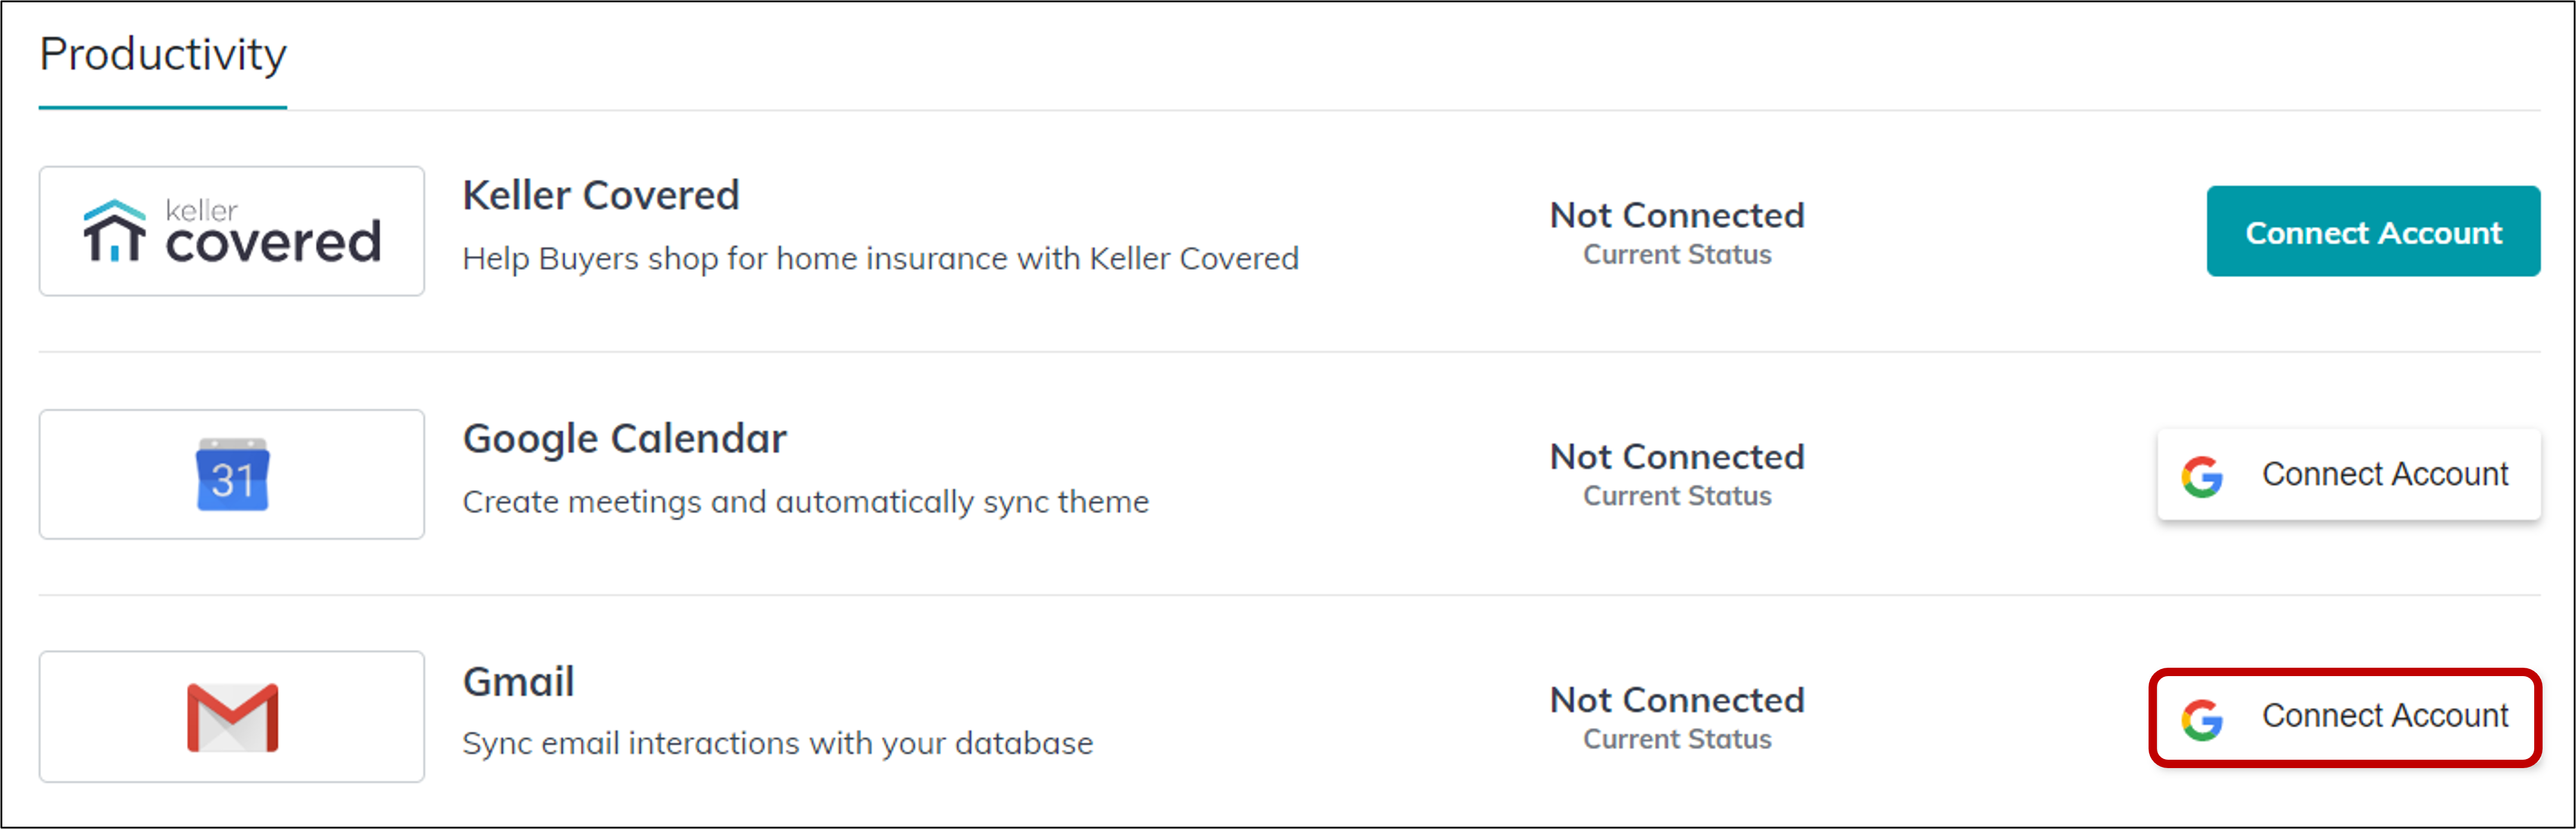Click the Gmail heading text
Image resolution: width=2576 pixels, height=829 pixels.
click(517, 681)
